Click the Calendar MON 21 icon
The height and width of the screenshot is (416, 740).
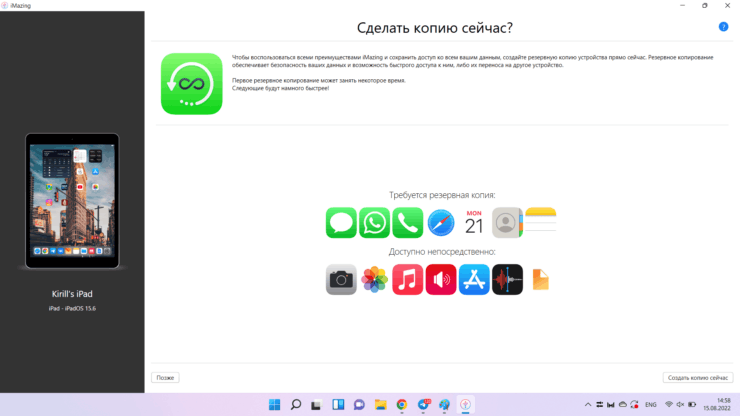click(x=474, y=222)
